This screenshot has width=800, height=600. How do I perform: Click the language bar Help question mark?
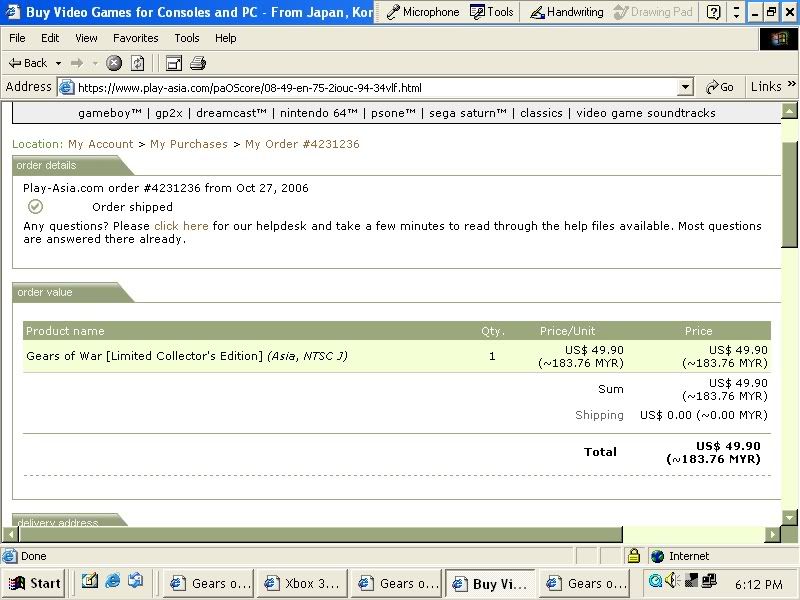(x=713, y=12)
